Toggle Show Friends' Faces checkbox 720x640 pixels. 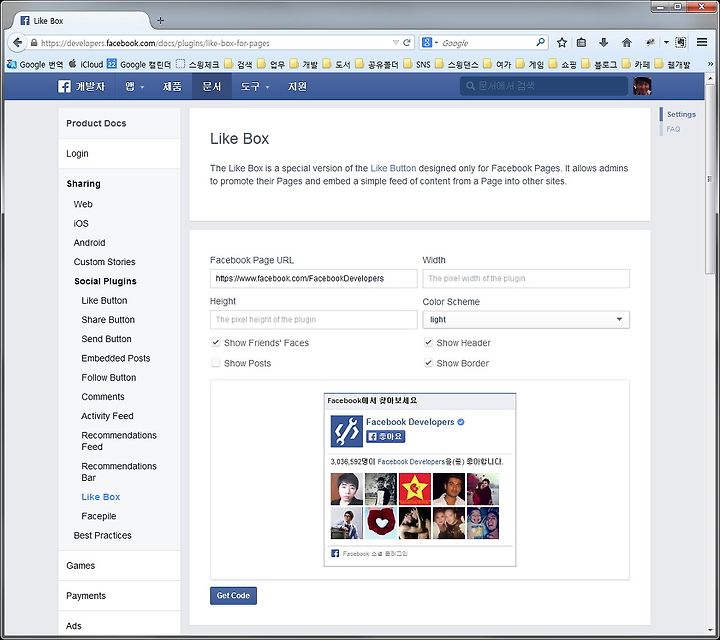(x=215, y=342)
